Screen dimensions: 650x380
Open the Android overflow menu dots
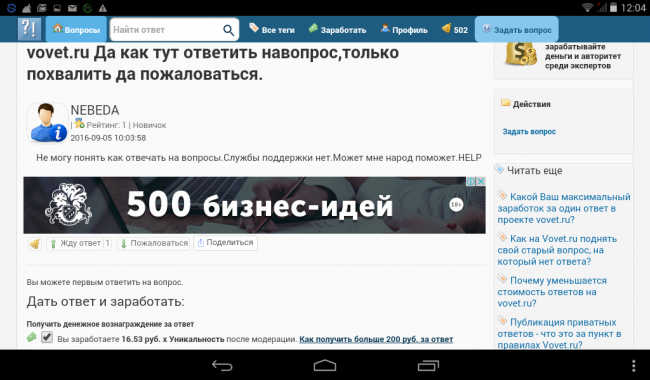tap(633, 365)
